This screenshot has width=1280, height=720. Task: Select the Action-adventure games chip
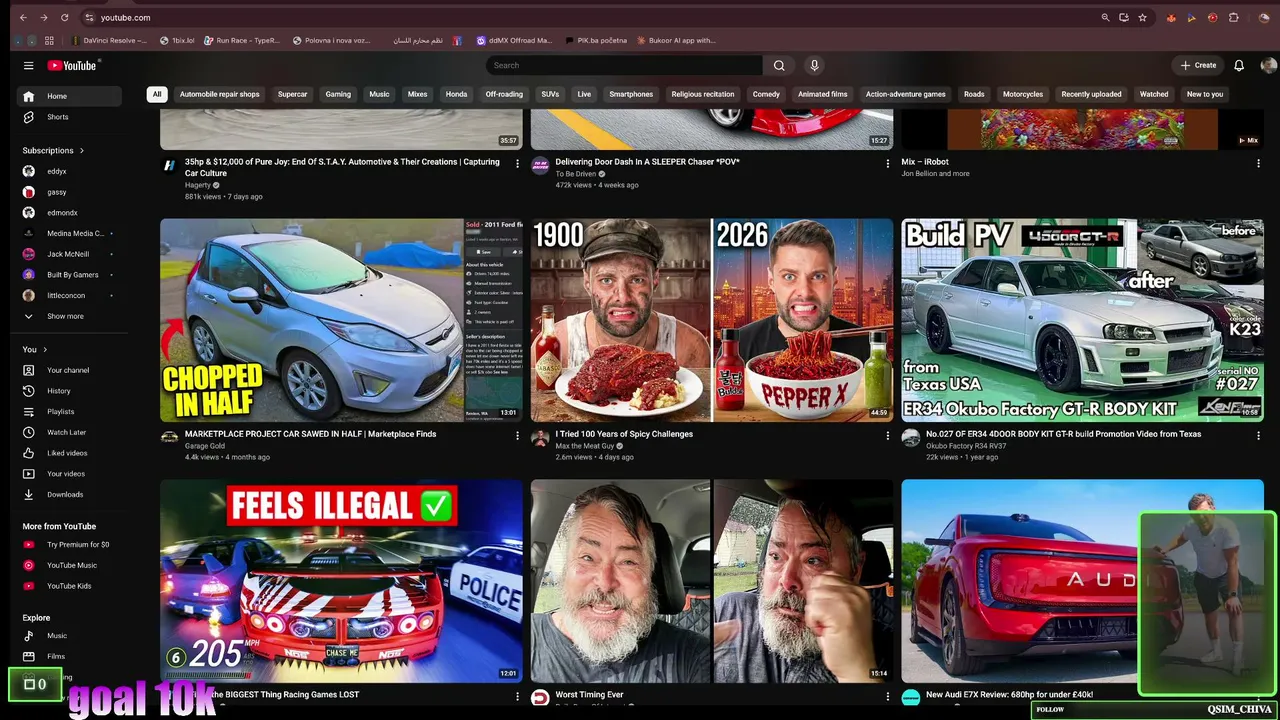[x=906, y=94]
